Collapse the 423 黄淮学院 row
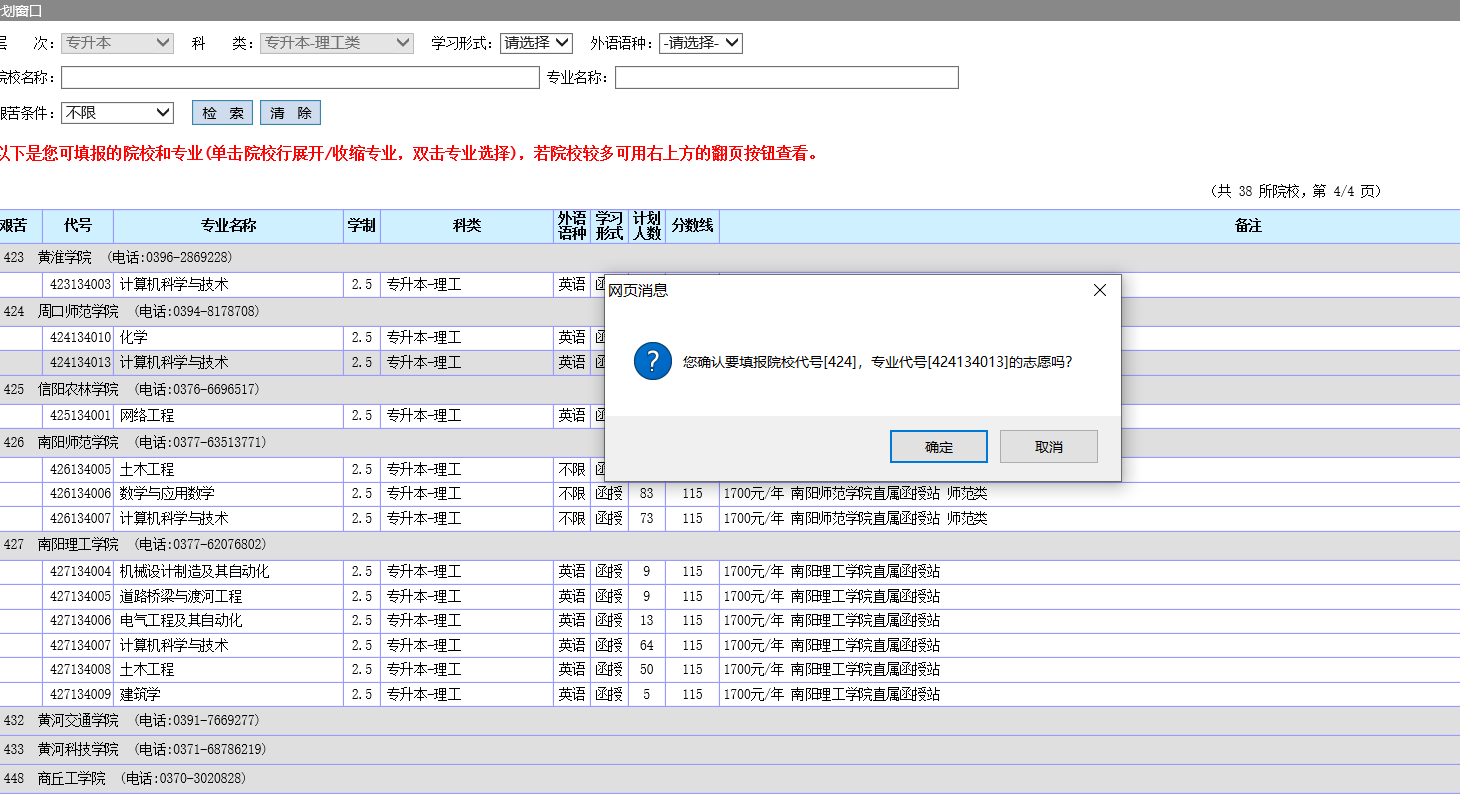Image resolution: width=1460 pixels, height=806 pixels. (730, 257)
